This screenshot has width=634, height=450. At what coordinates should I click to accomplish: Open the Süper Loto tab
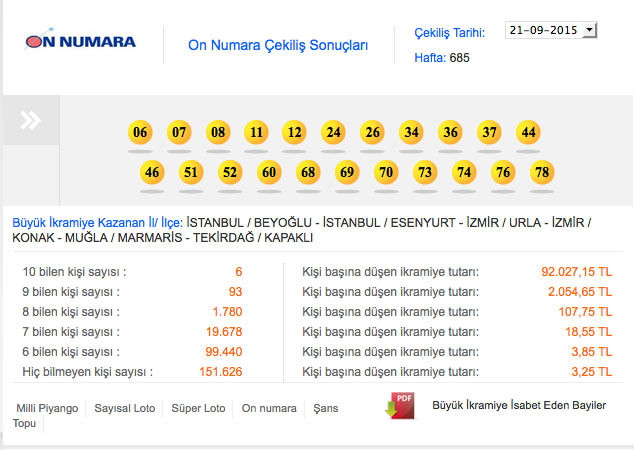(x=198, y=408)
